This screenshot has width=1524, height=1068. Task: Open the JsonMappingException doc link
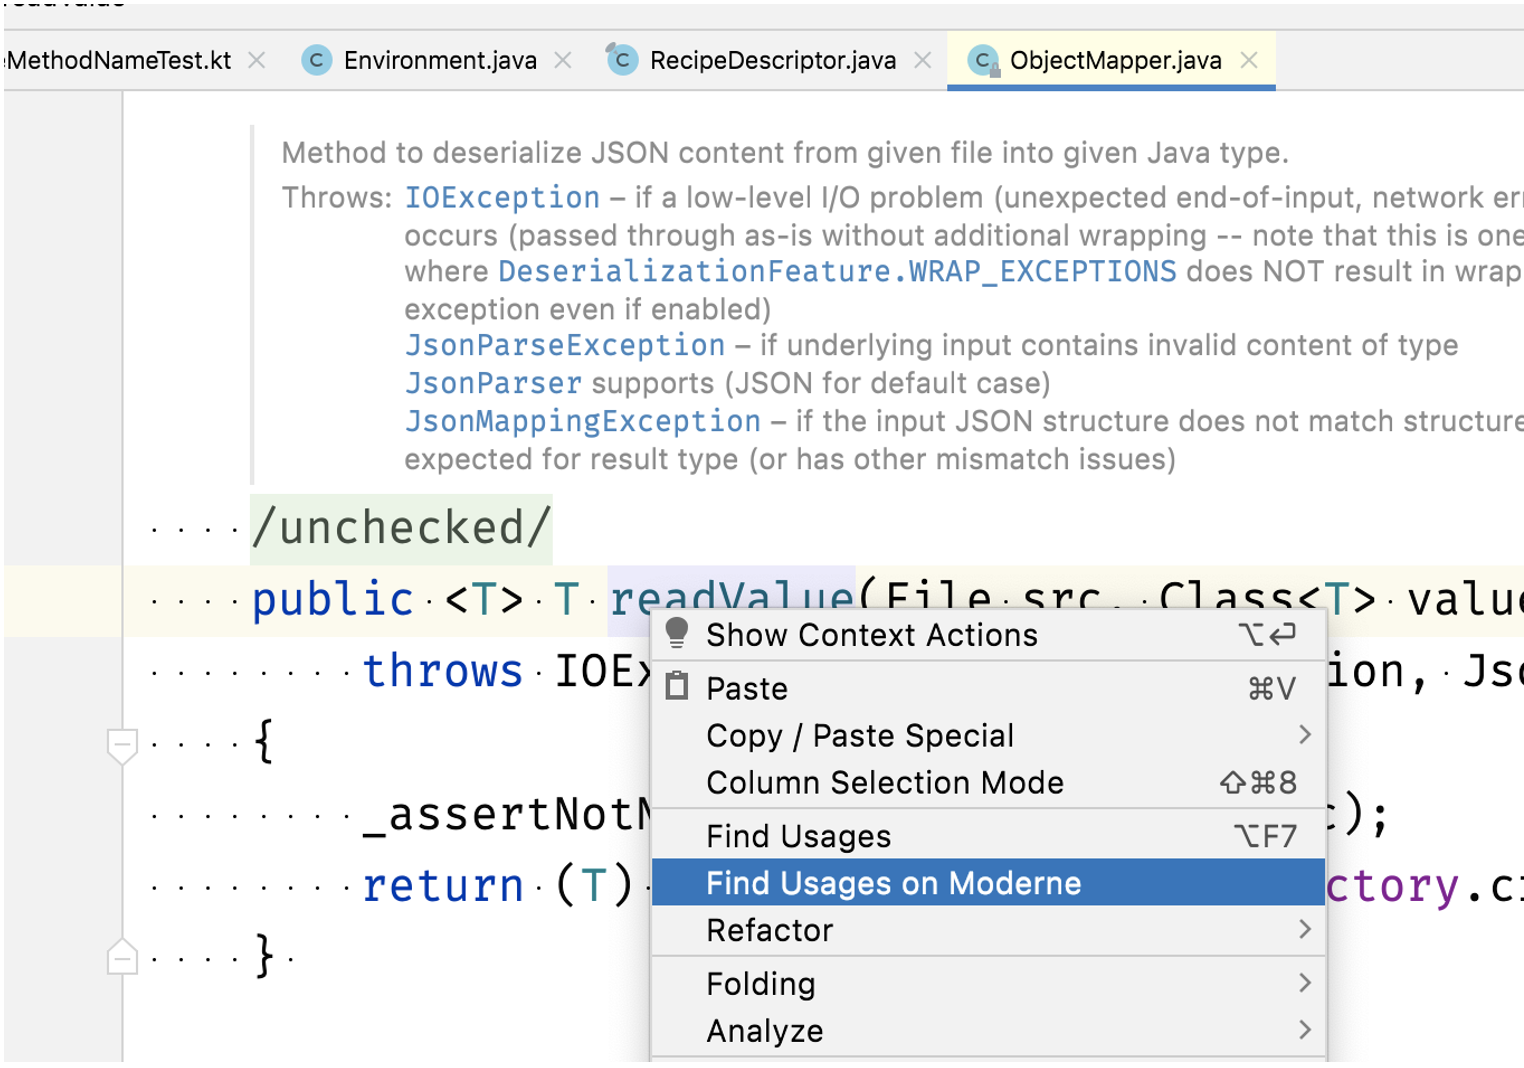(x=583, y=422)
